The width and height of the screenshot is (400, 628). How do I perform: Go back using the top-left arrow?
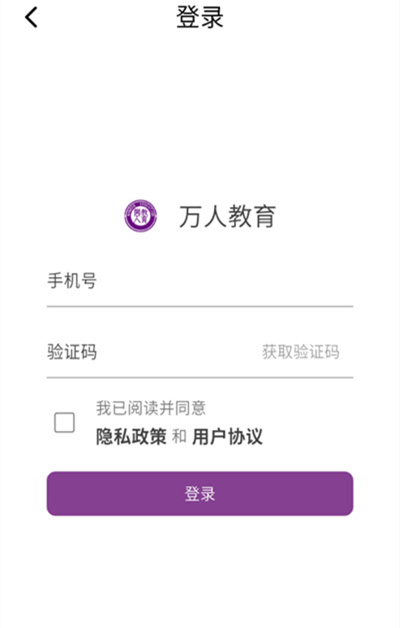(31, 18)
